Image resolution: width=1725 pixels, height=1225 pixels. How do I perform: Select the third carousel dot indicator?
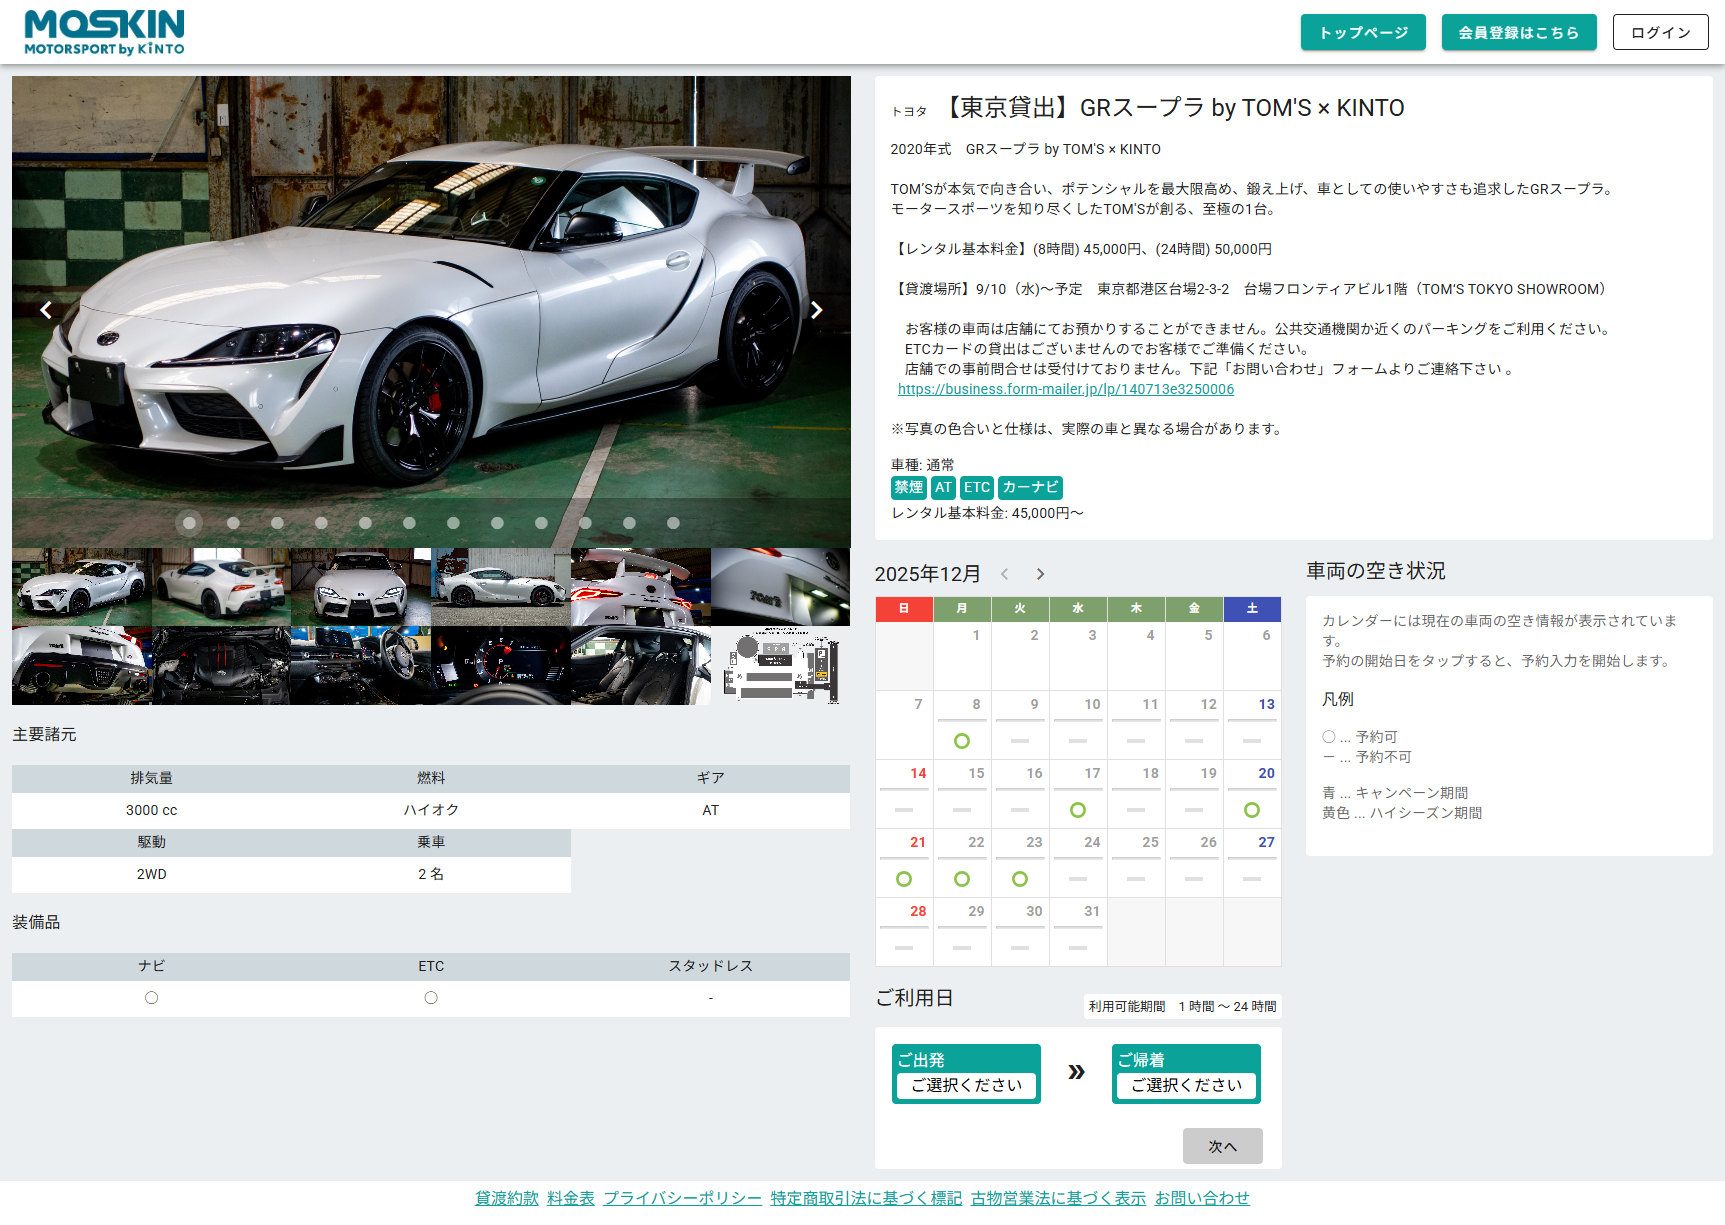point(277,523)
